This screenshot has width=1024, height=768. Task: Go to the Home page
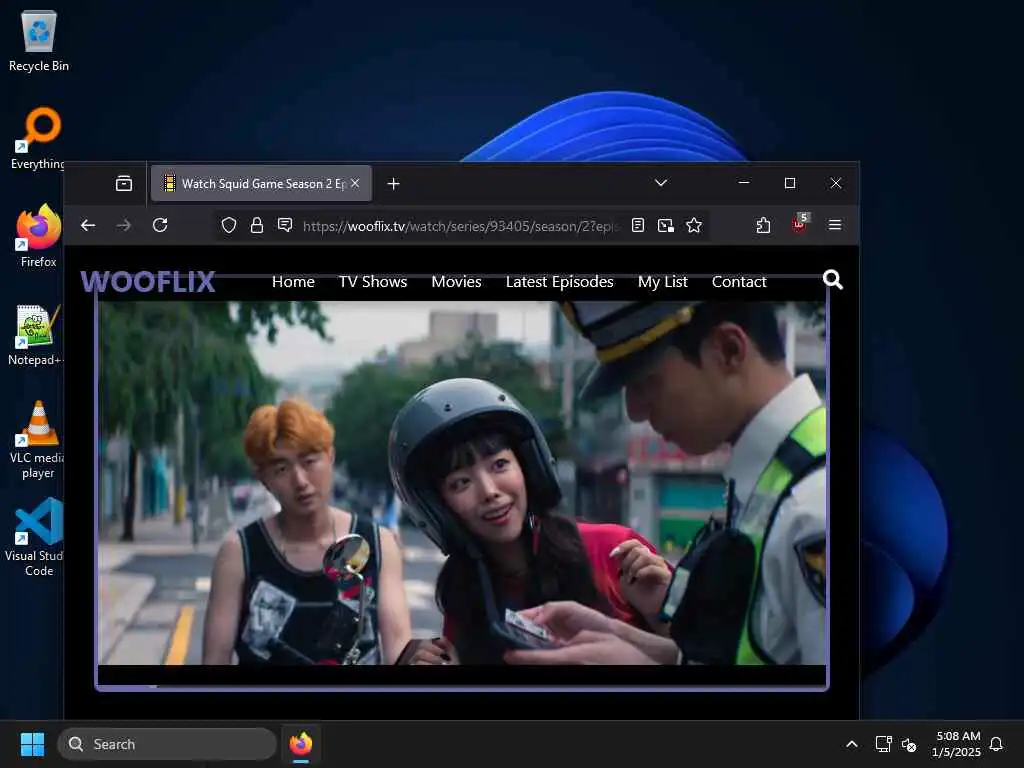click(x=293, y=281)
